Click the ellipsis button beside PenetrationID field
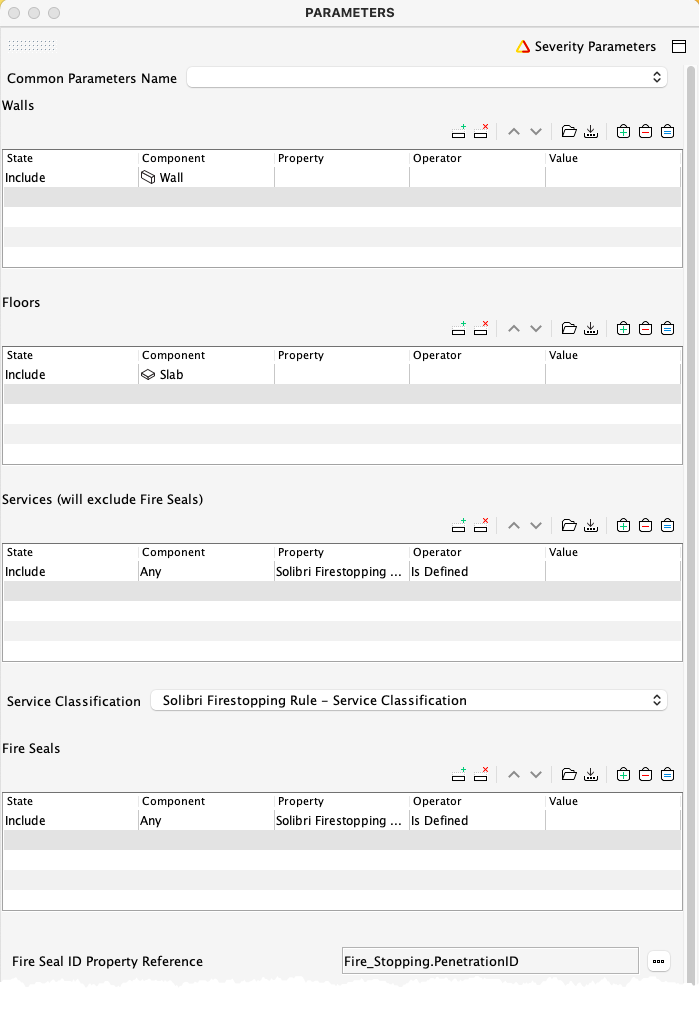The width and height of the screenshot is (699, 1012). tap(658, 961)
